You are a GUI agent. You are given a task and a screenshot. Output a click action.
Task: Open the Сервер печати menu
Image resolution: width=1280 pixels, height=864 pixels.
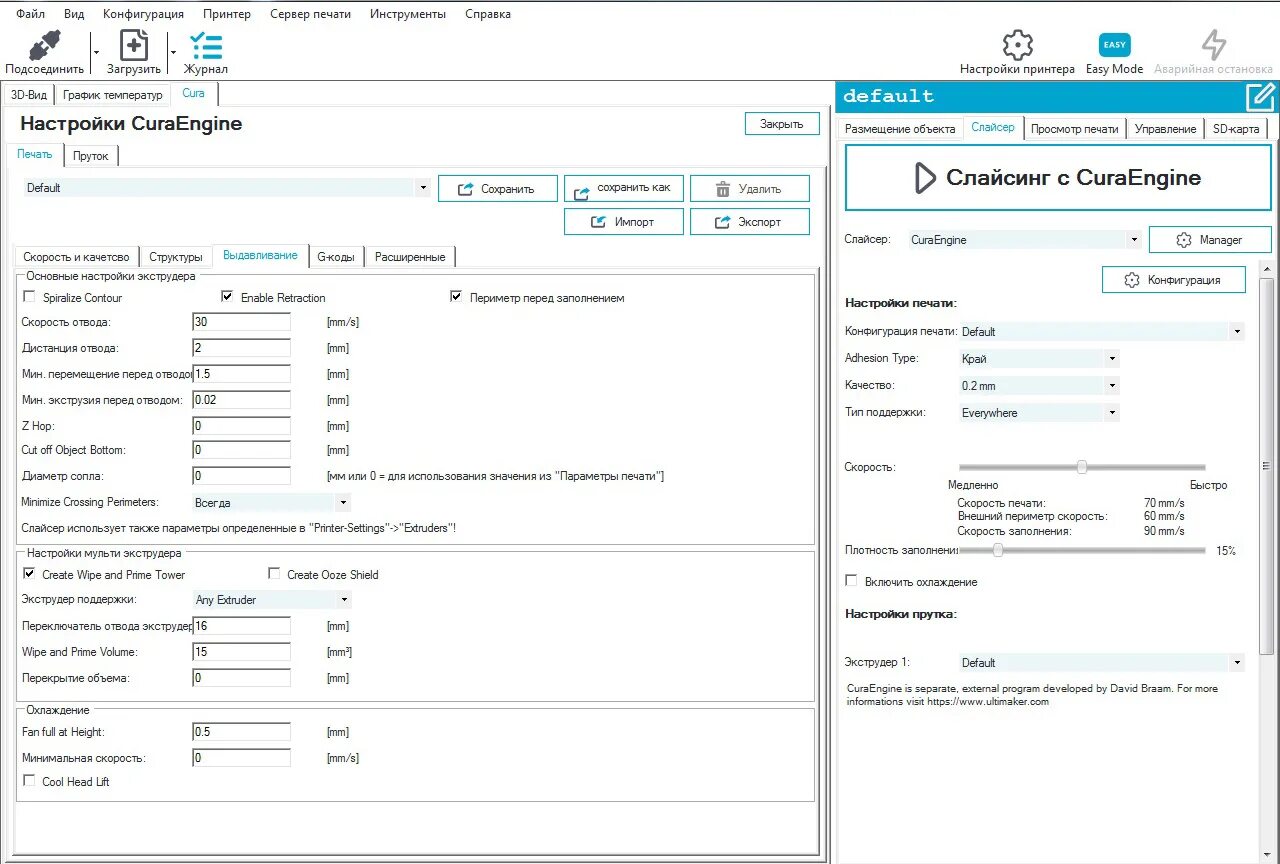click(310, 14)
